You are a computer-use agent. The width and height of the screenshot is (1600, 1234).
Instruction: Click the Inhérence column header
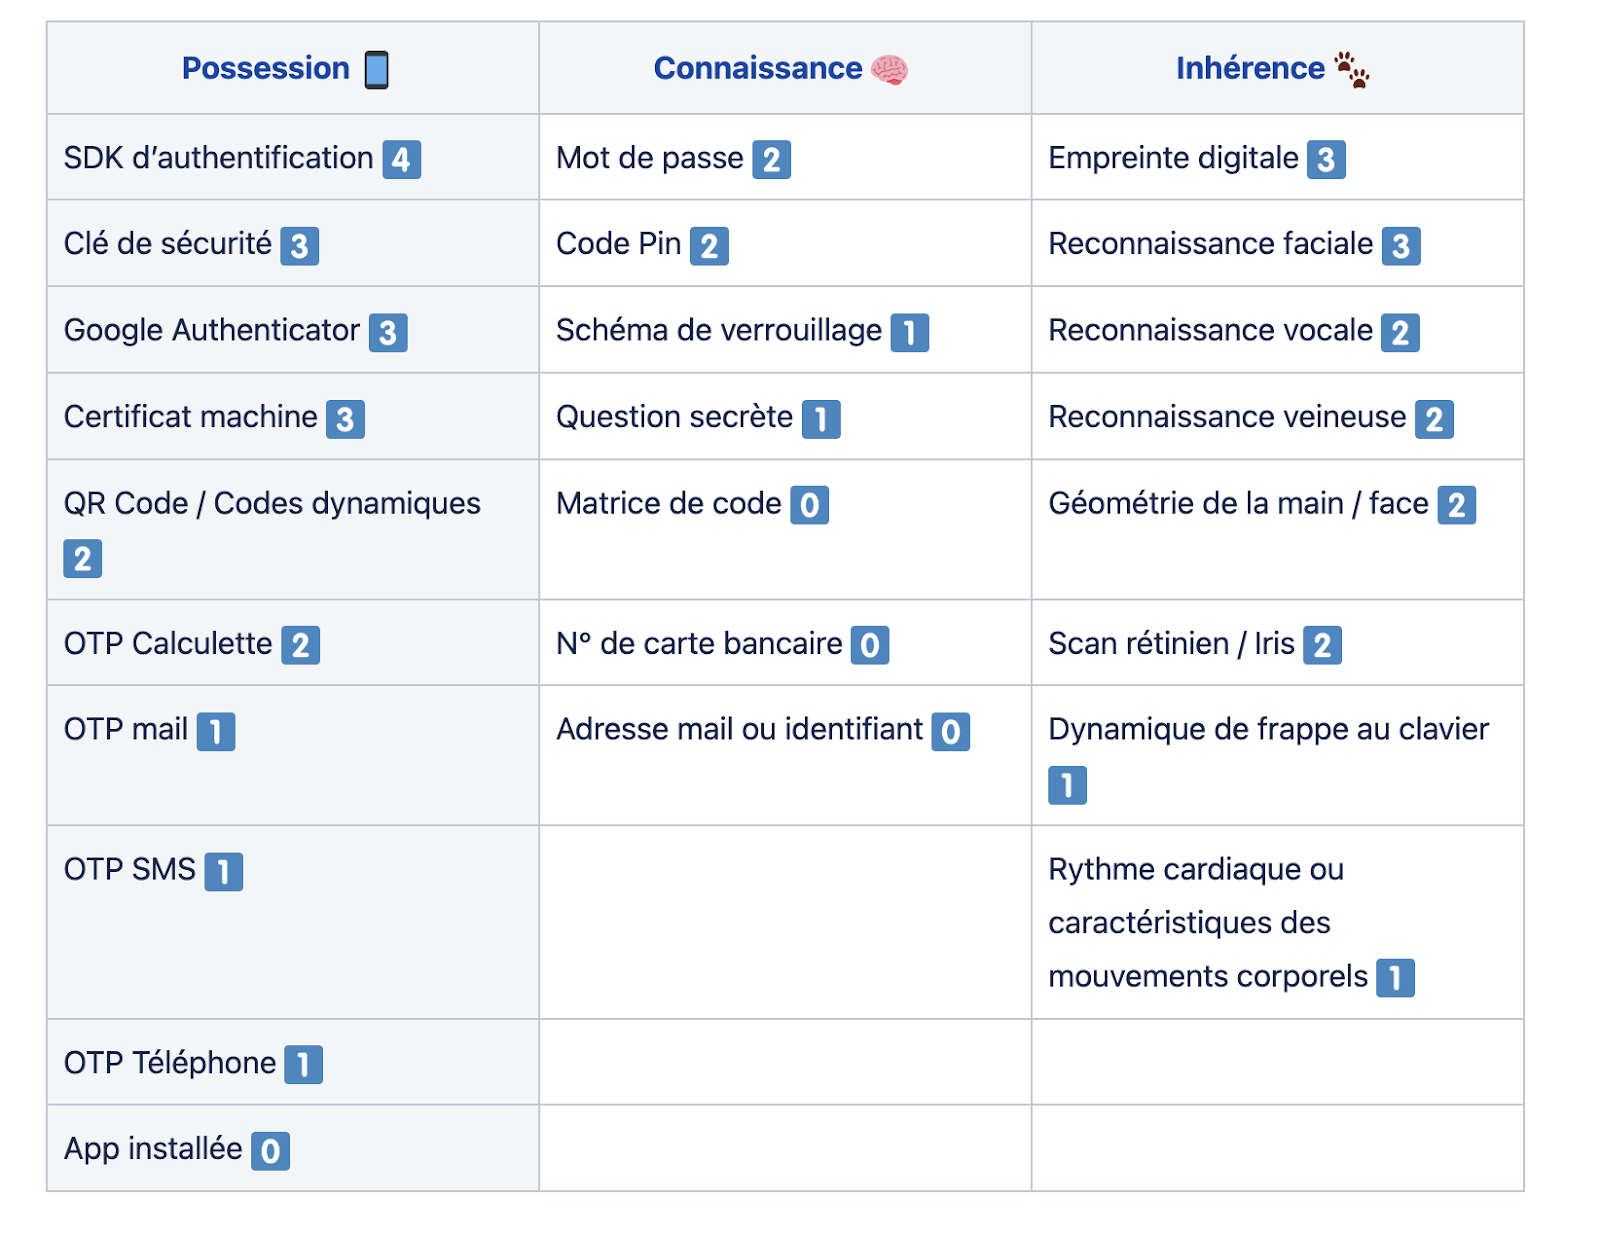(x=1250, y=68)
